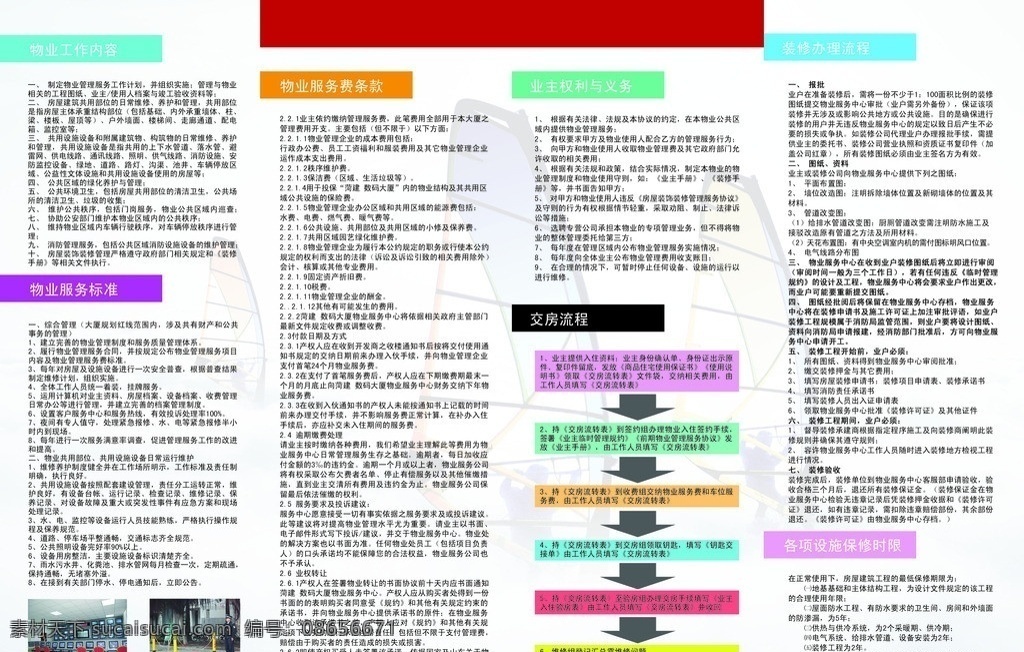Click the bold line 五、装修工程开始前，业户必须
The height and width of the screenshot is (652, 1024).
(x=846, y=351)
